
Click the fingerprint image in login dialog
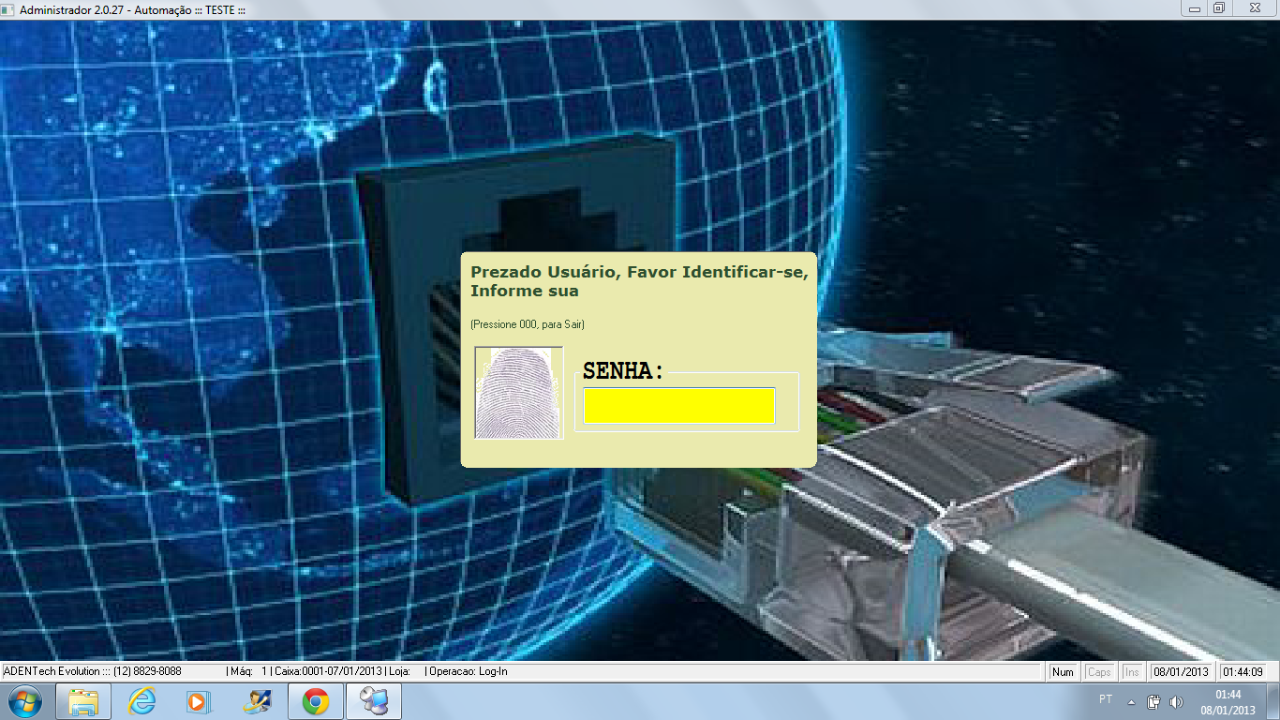coord(518,393)
